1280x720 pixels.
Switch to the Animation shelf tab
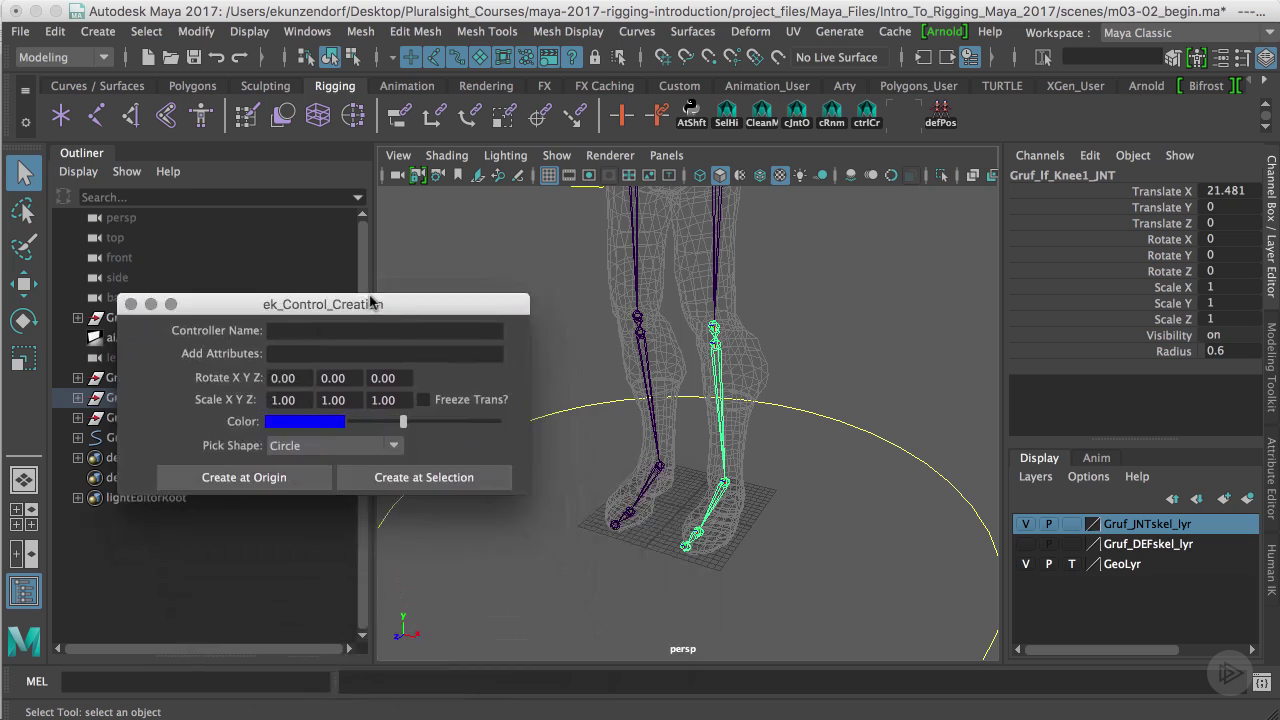[x=407, y=86]
